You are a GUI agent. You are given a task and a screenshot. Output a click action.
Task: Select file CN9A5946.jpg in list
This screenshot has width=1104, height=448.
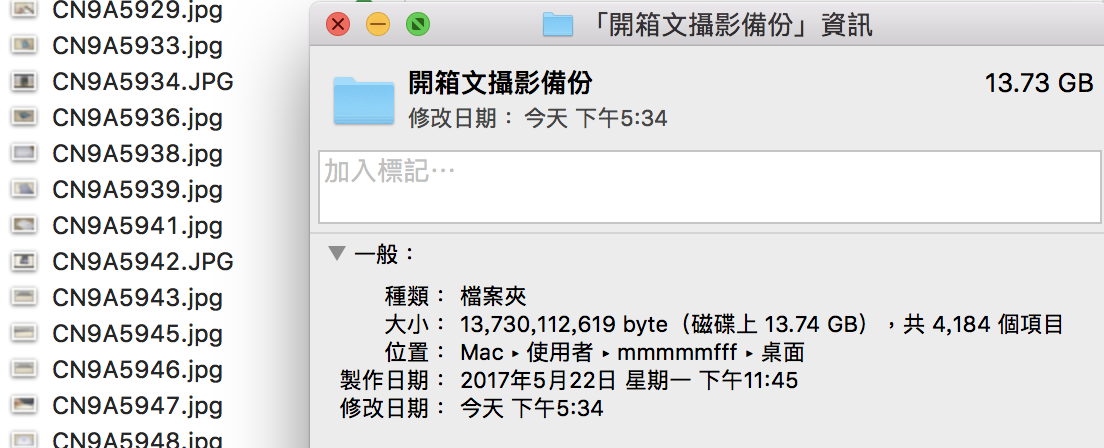click(x=137, y=370)
